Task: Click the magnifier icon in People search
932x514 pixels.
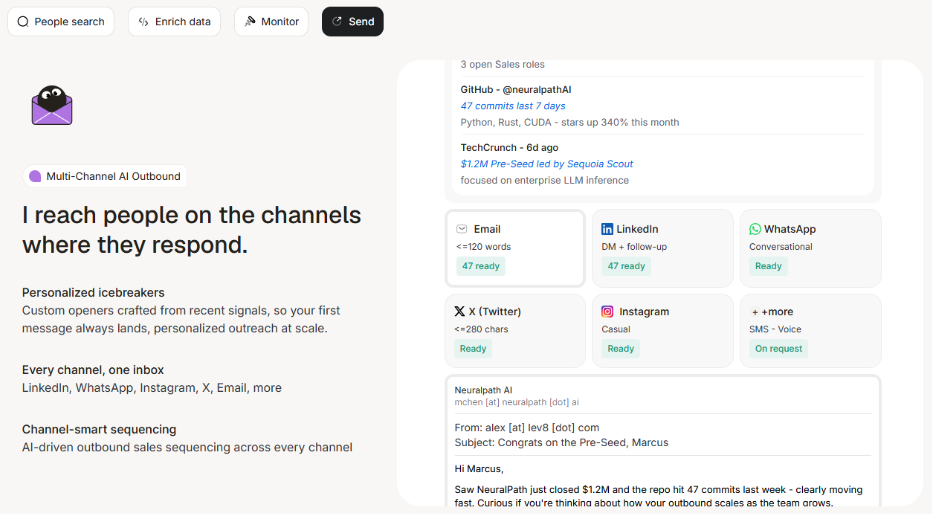Action: pos(23,22)
